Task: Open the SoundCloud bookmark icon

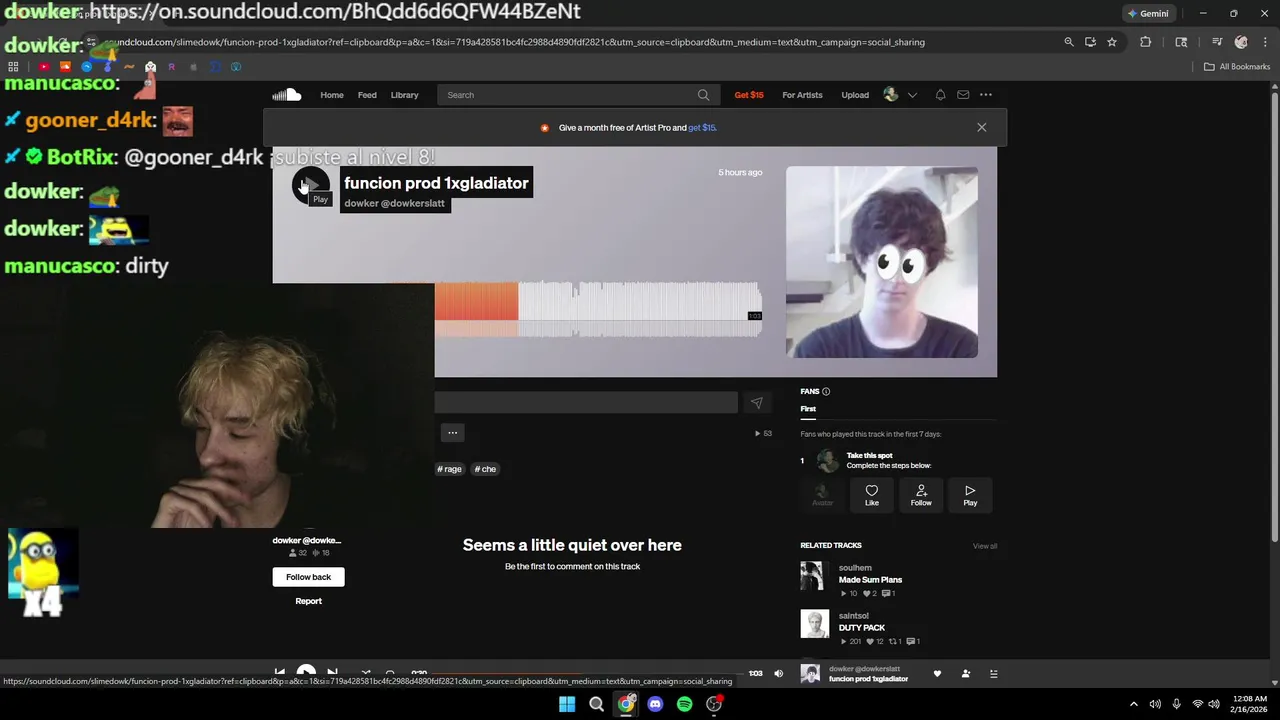Action: (x=65, y=67)
